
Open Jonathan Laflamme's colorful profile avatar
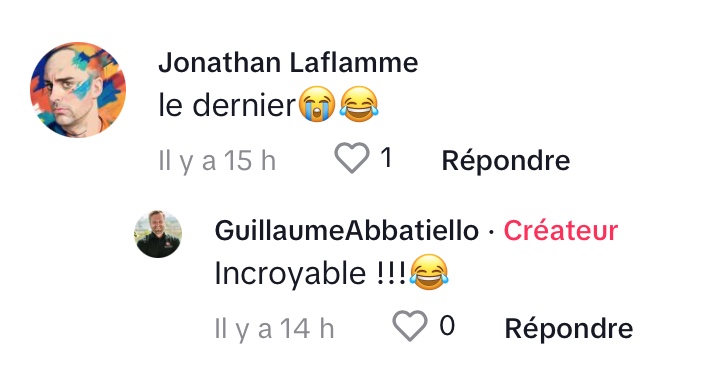(78, 90)
